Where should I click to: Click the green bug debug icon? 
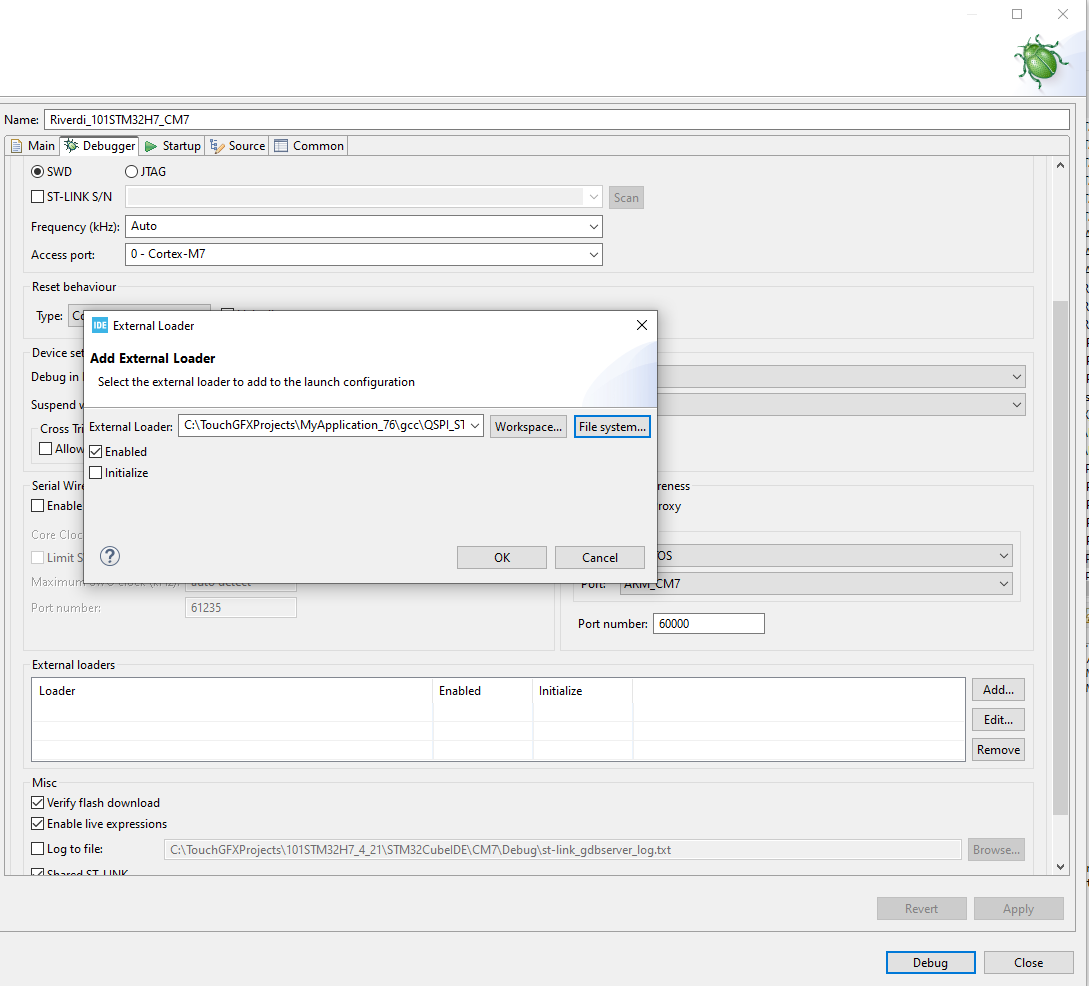click(1042, 61)
